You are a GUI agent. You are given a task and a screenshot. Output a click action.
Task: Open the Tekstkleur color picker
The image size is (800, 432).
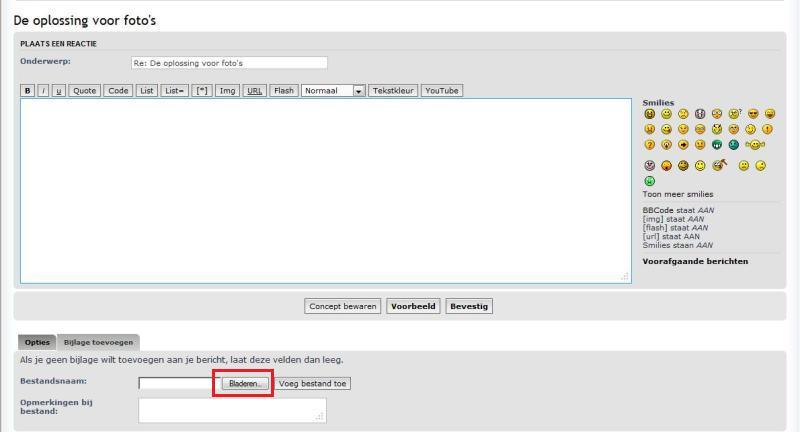(x=393, y=90)
